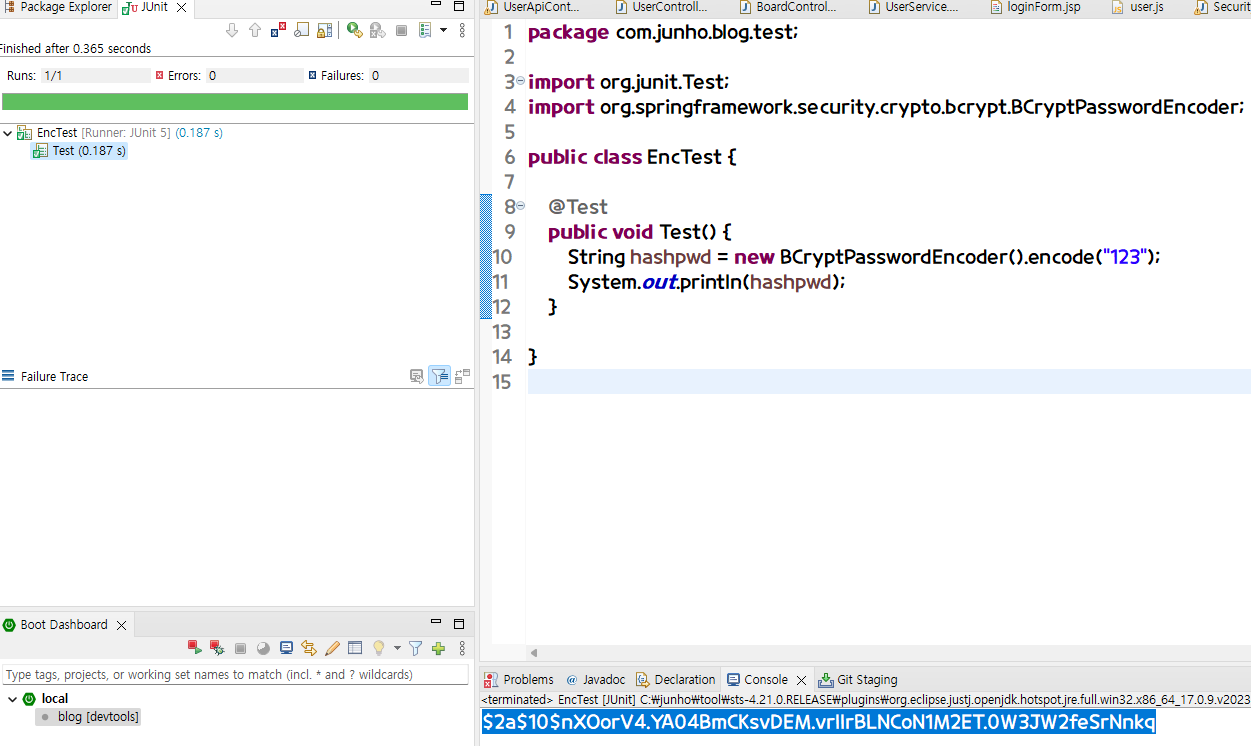This screenshot has height=746, width=1251.
Task: Select the blog [devtools] entry
Action: [99, 717]
